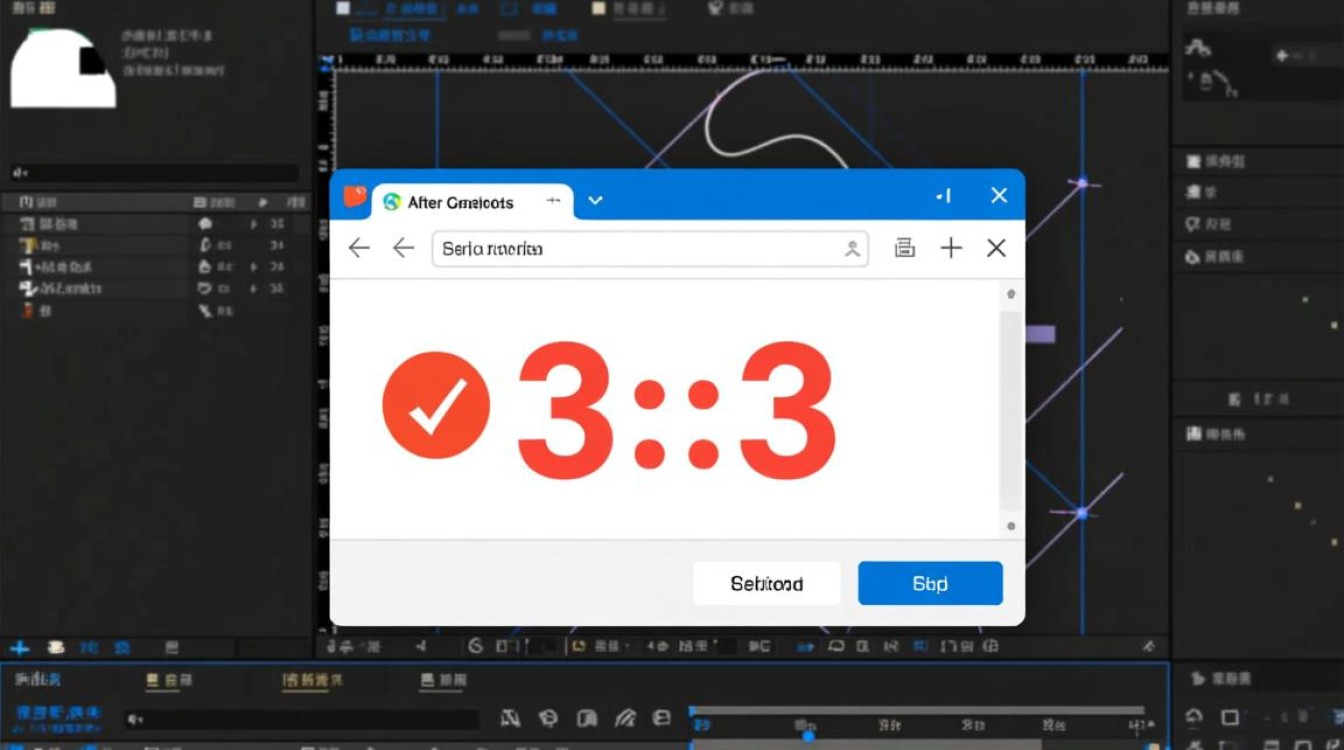Click the orange app icon in title bar
Image resolution: width=1344 pixels, height=750 pixels.
[x=355, y=197]
